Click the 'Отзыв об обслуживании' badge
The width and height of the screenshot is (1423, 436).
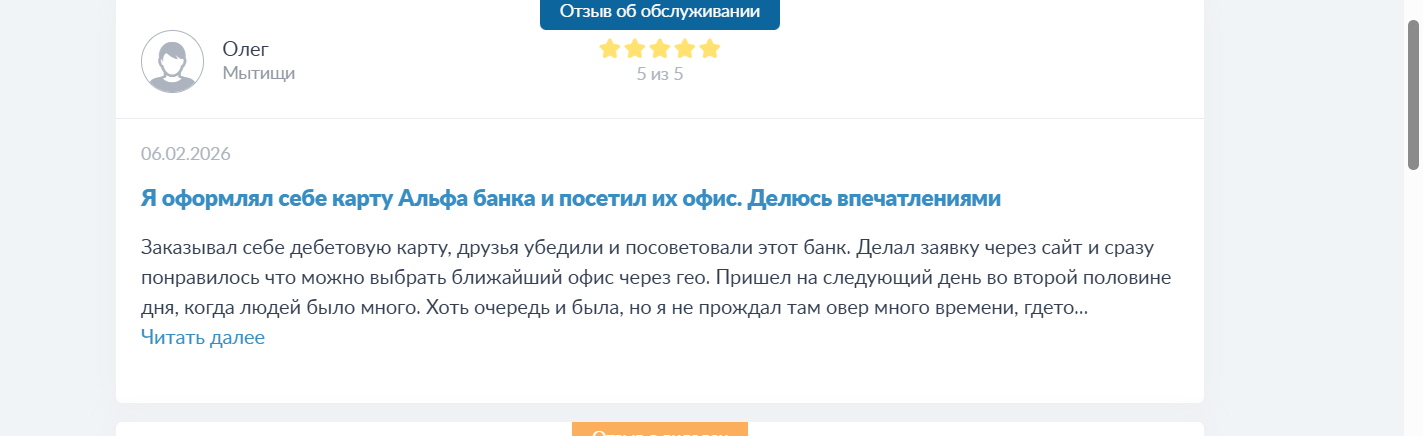[660, 13]
